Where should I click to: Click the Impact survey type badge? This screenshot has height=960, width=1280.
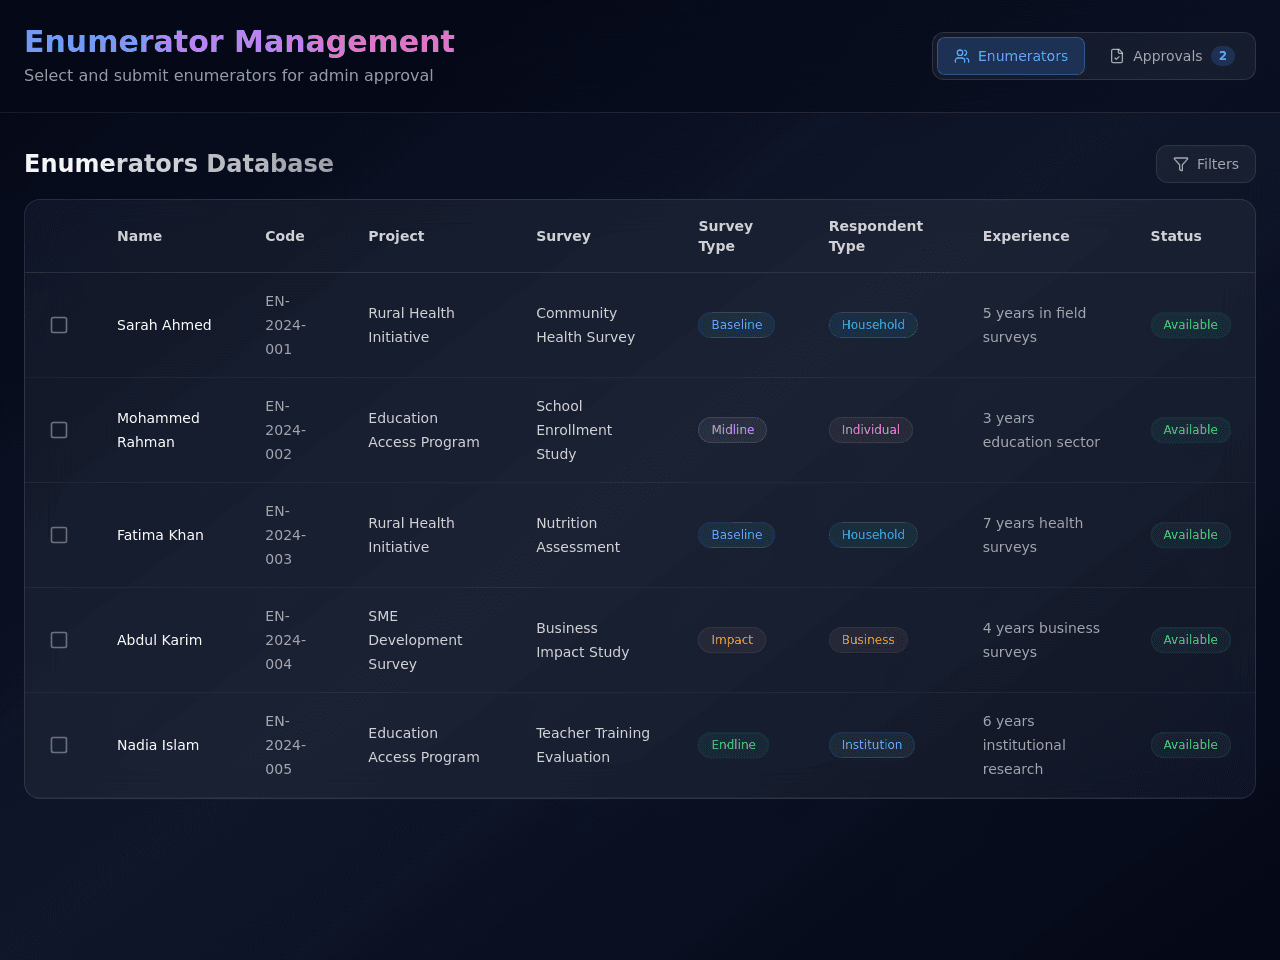[x=732, y=640]
